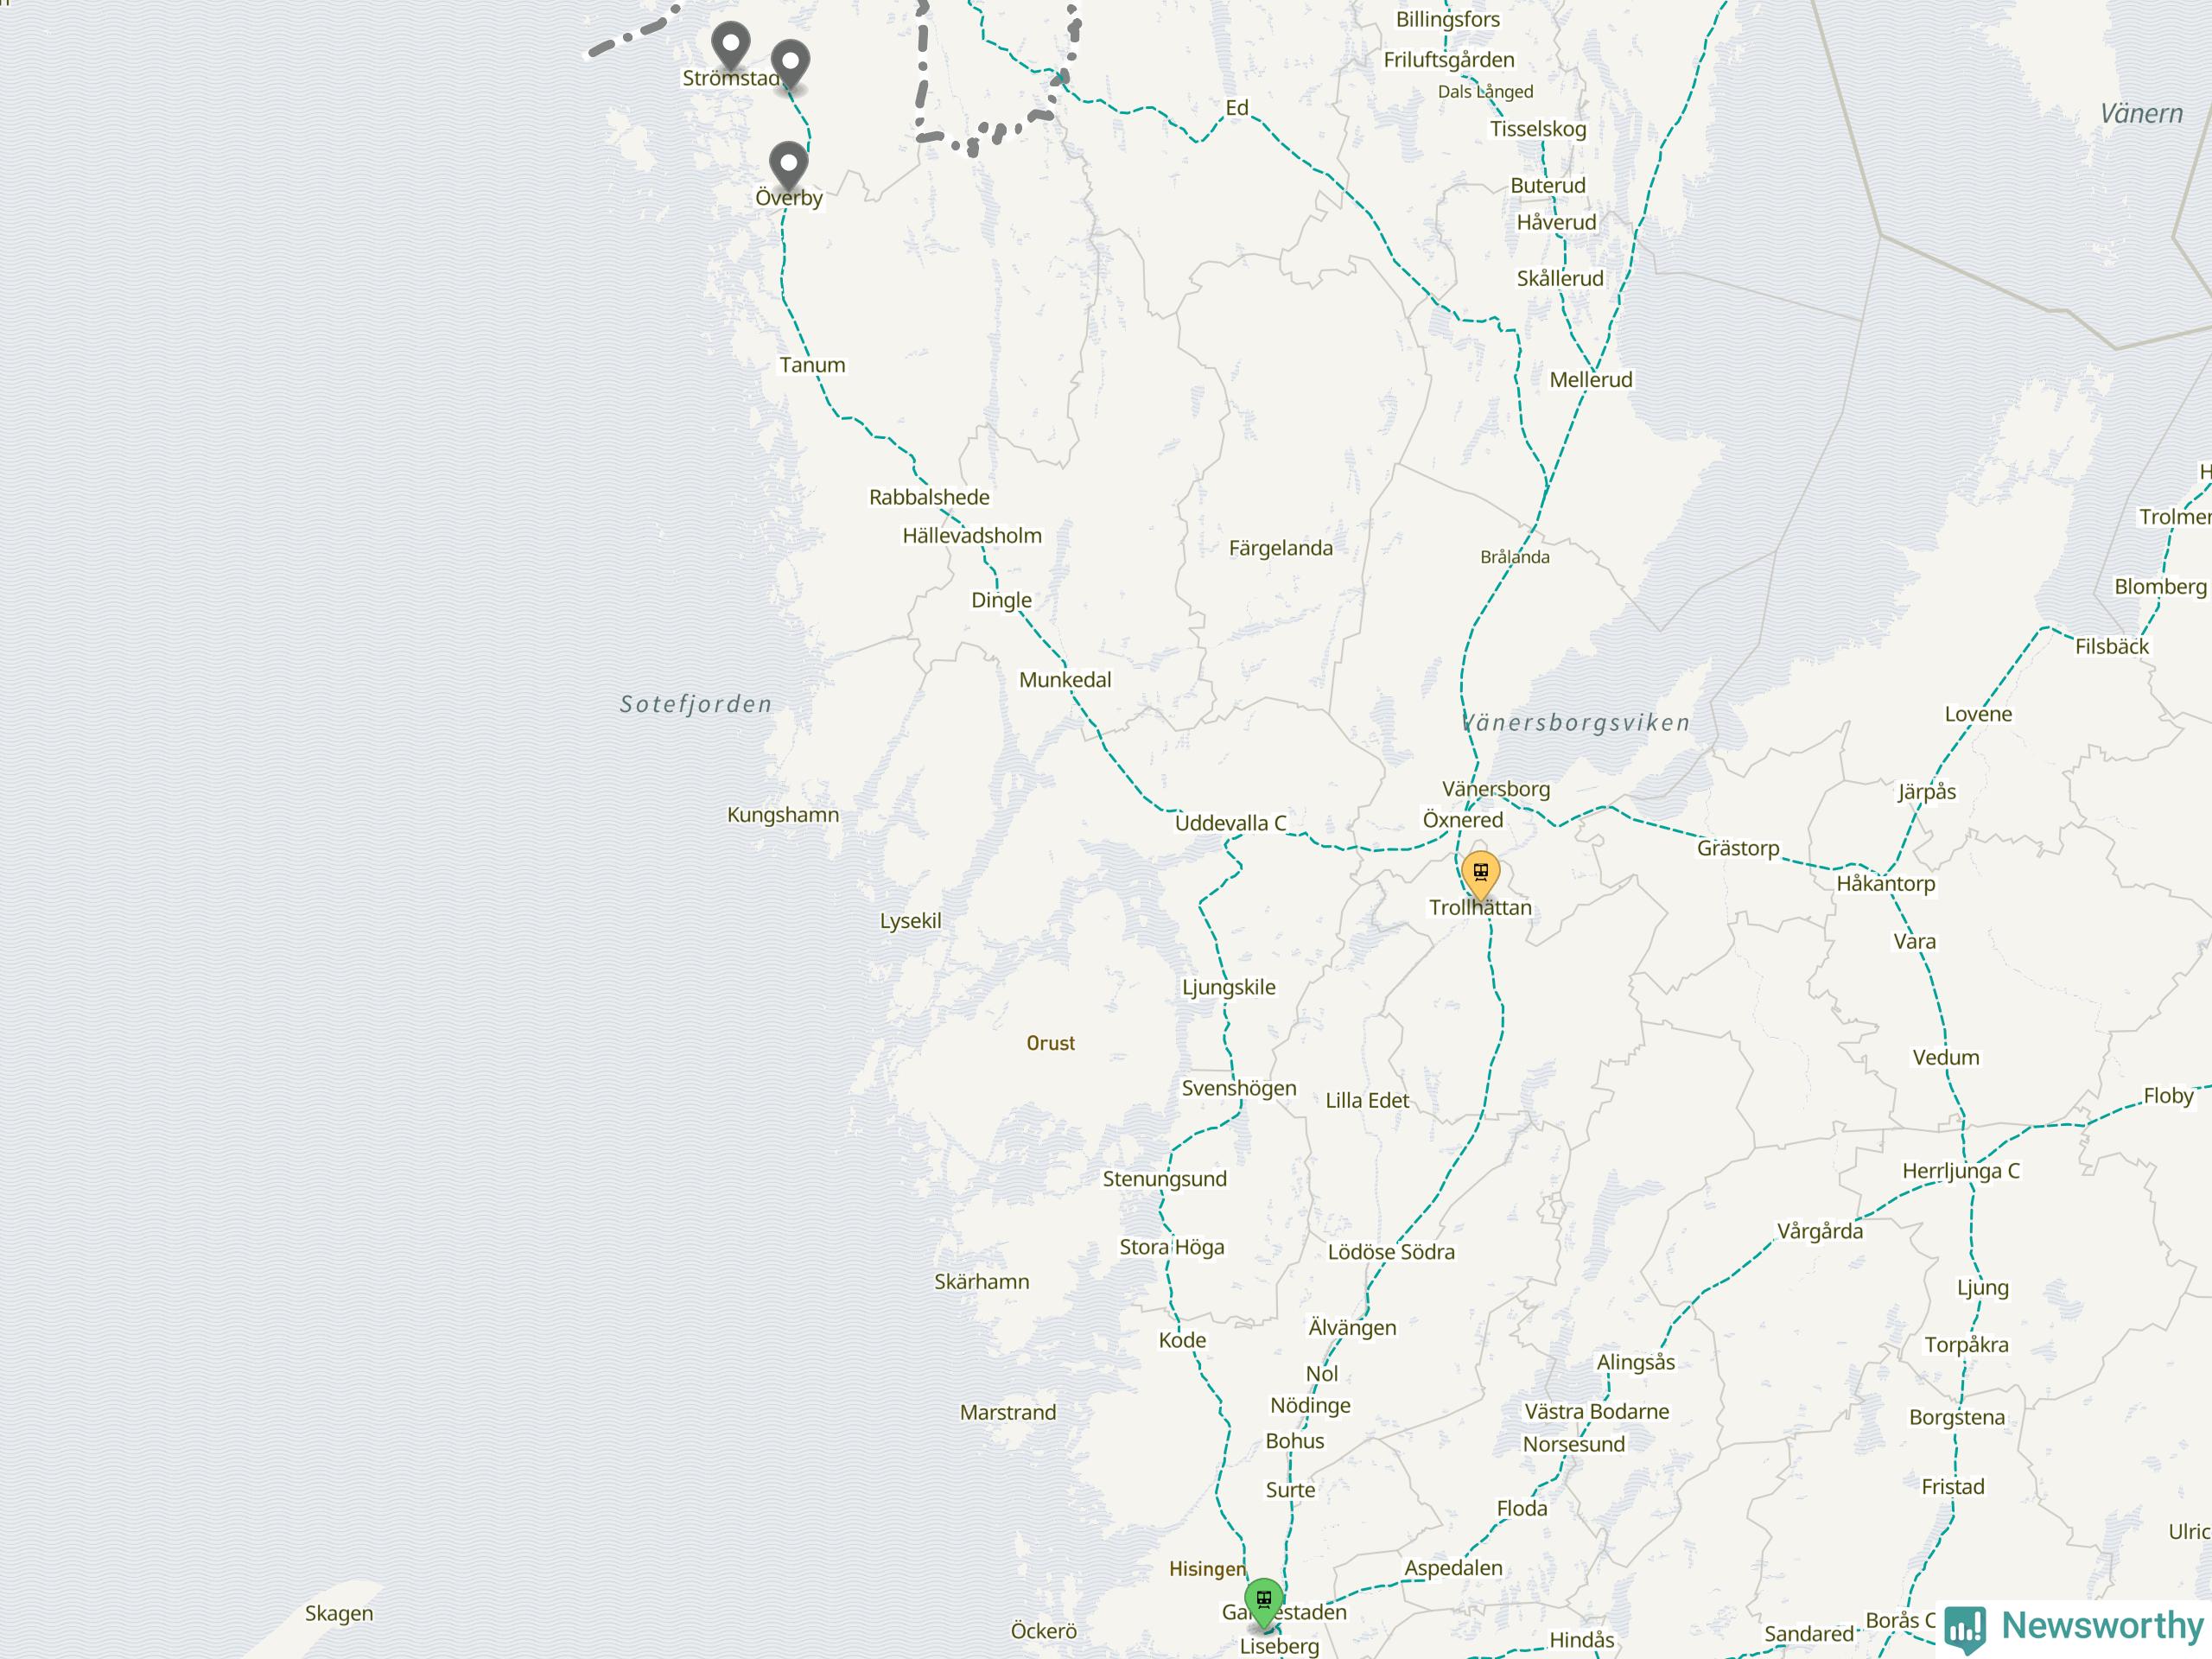Click the Mellerud station label
Screen dimensions: 2212x1659
click(x=1590, y=380)
